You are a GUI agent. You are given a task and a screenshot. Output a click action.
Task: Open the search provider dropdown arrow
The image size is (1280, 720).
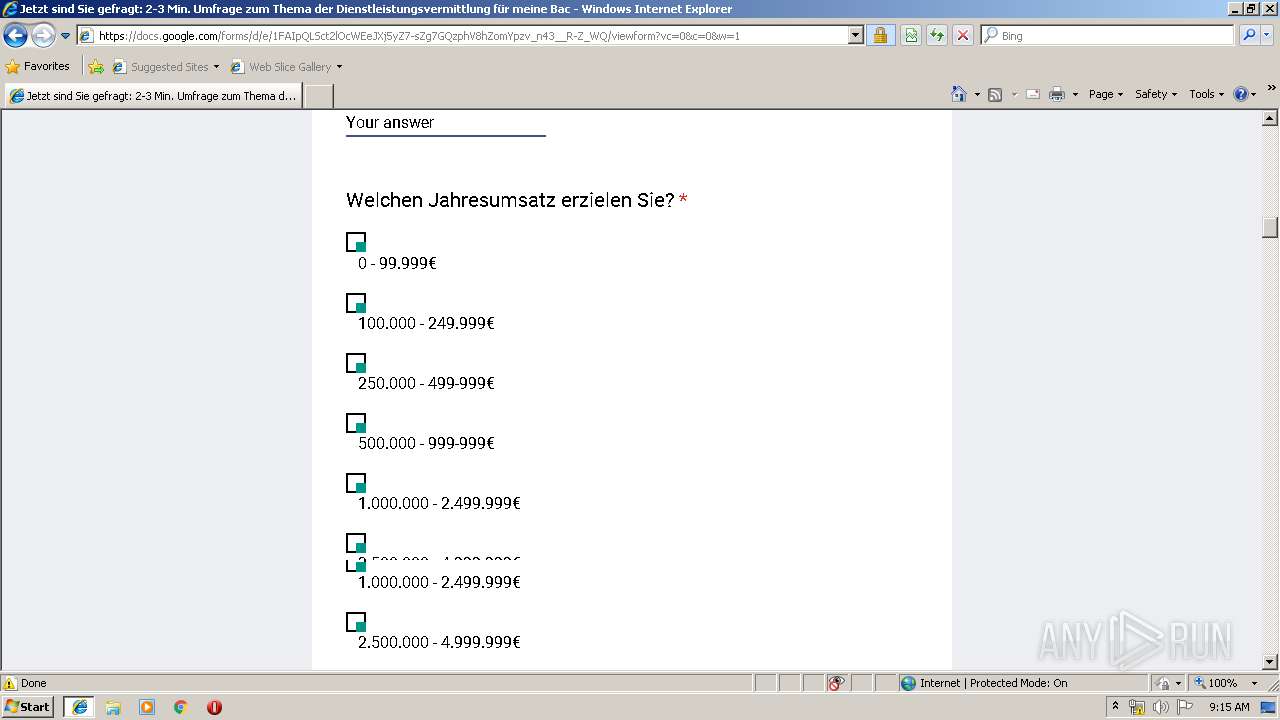click(1267, 35)
